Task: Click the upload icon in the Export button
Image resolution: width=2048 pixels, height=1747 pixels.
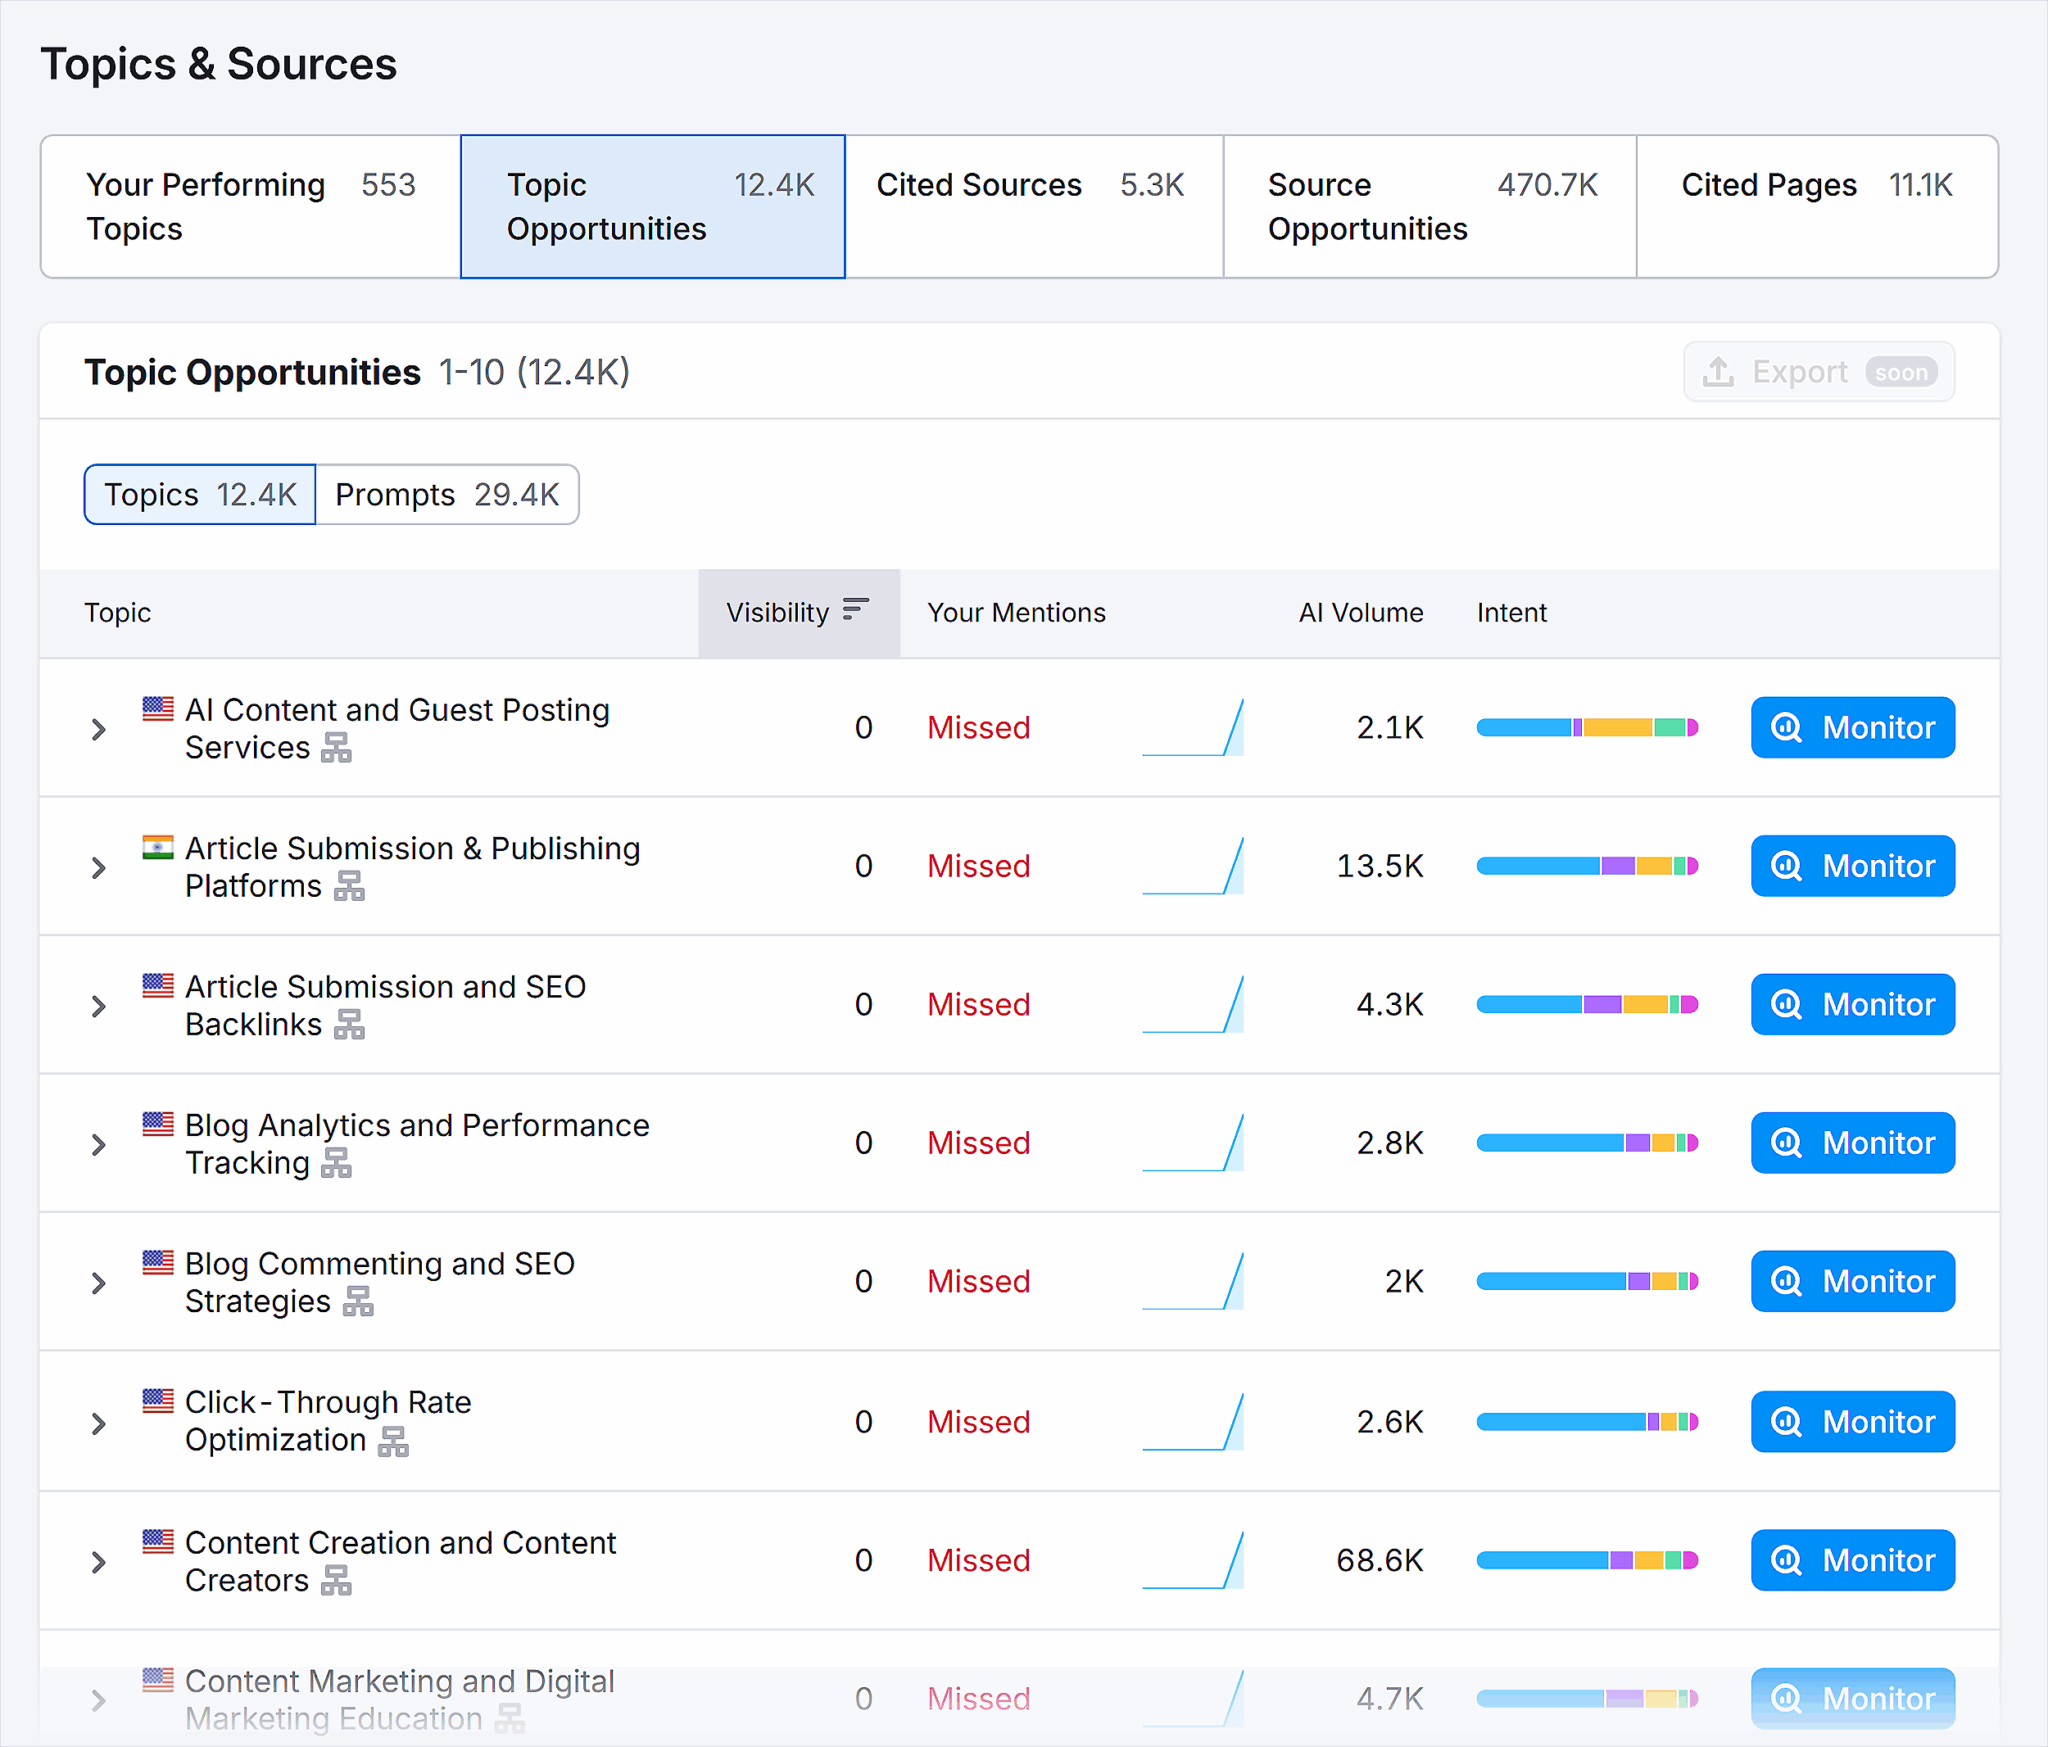Action: click(1718, 372)
